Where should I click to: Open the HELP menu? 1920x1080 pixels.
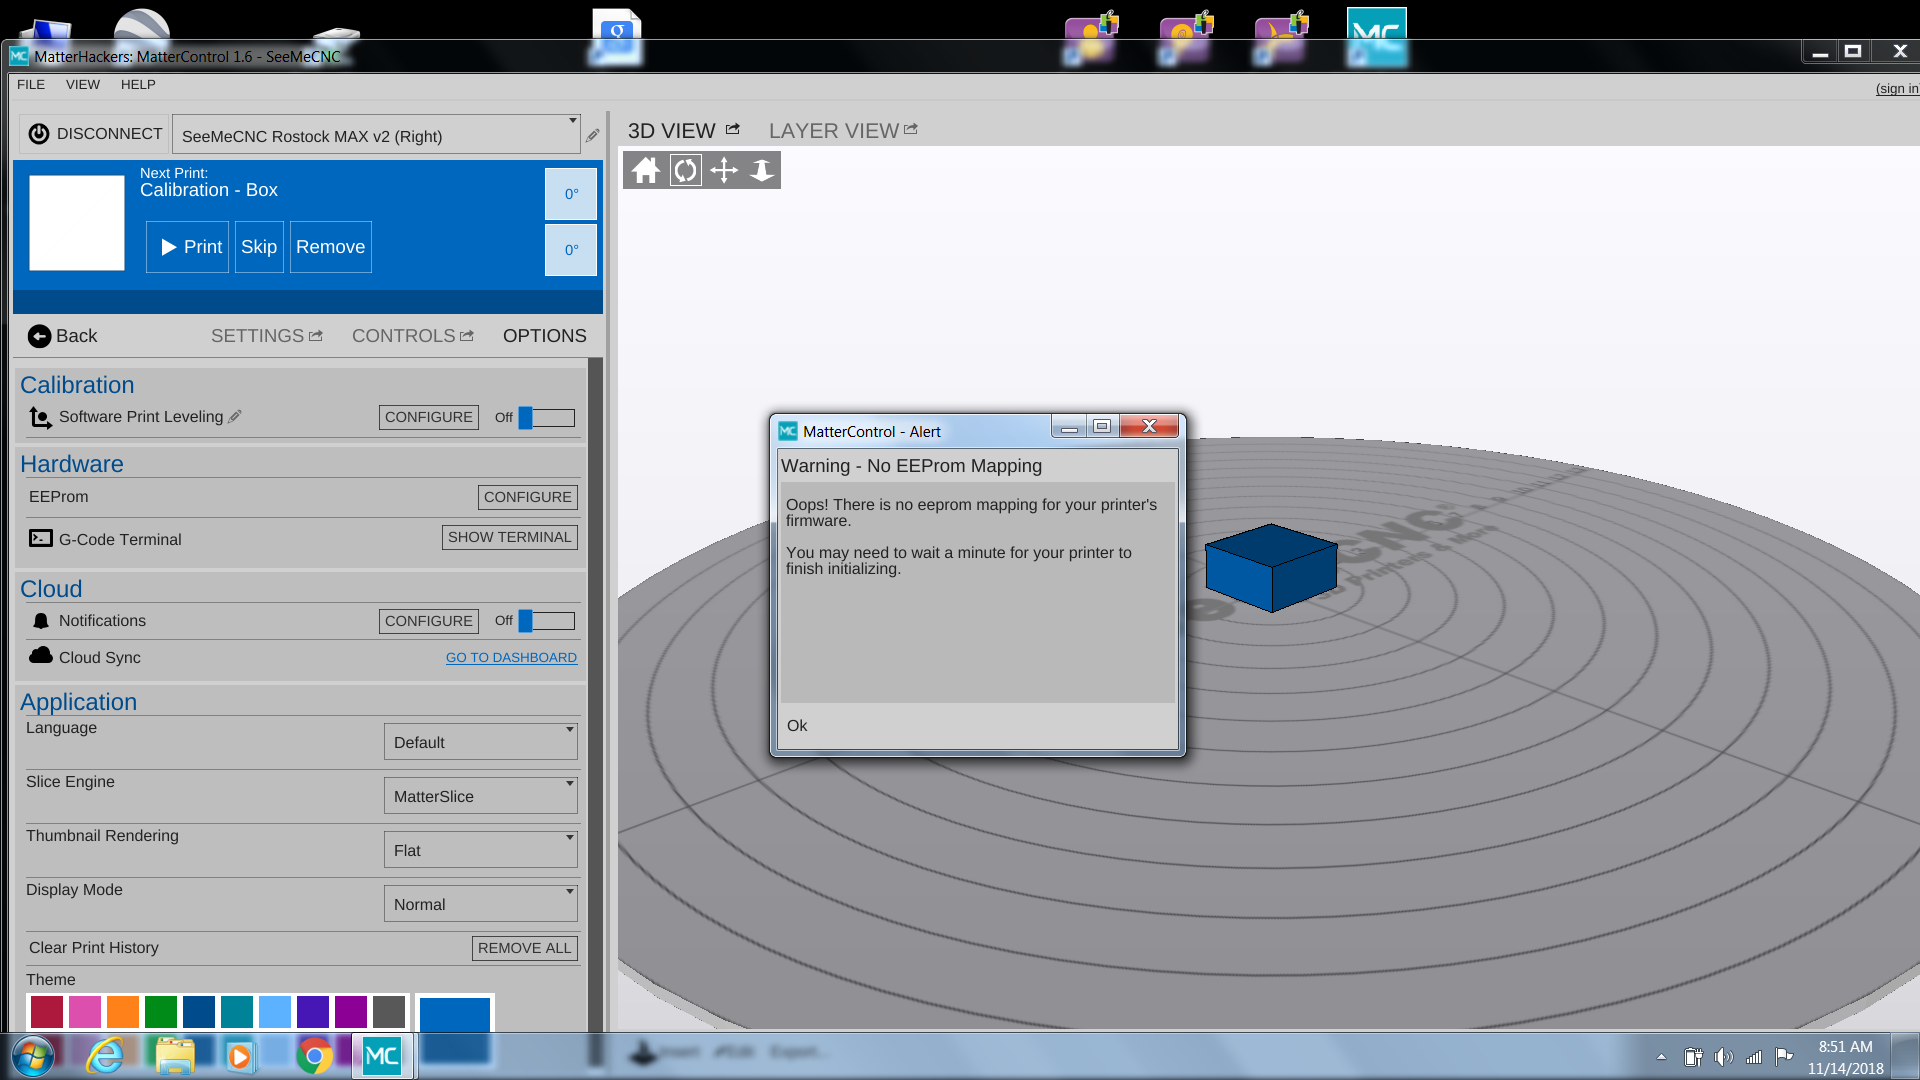click(138, 85)
